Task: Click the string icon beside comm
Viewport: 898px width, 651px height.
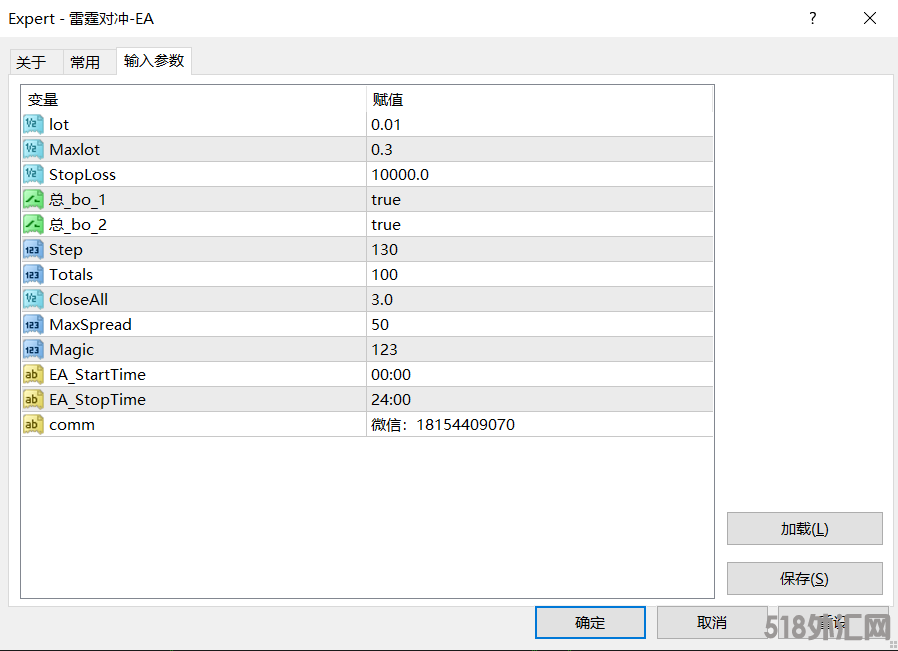Action: 33,424
